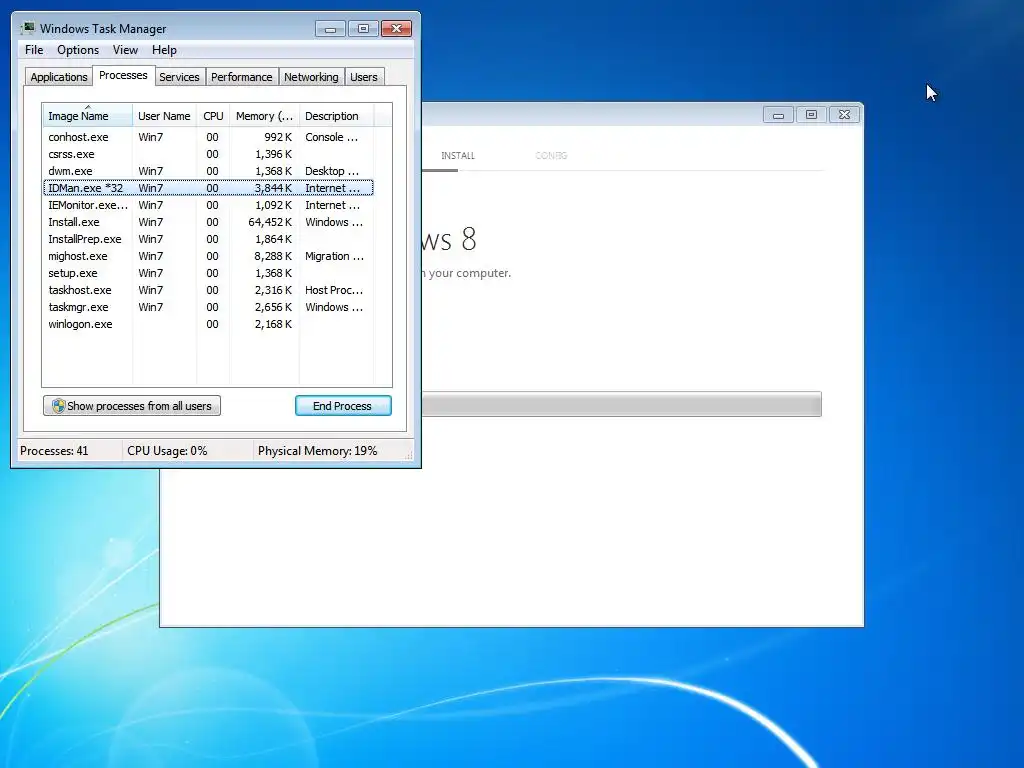Click the Task Manager title bar icon
Viewport: 1024px width, 768px height.
point(28,28)
